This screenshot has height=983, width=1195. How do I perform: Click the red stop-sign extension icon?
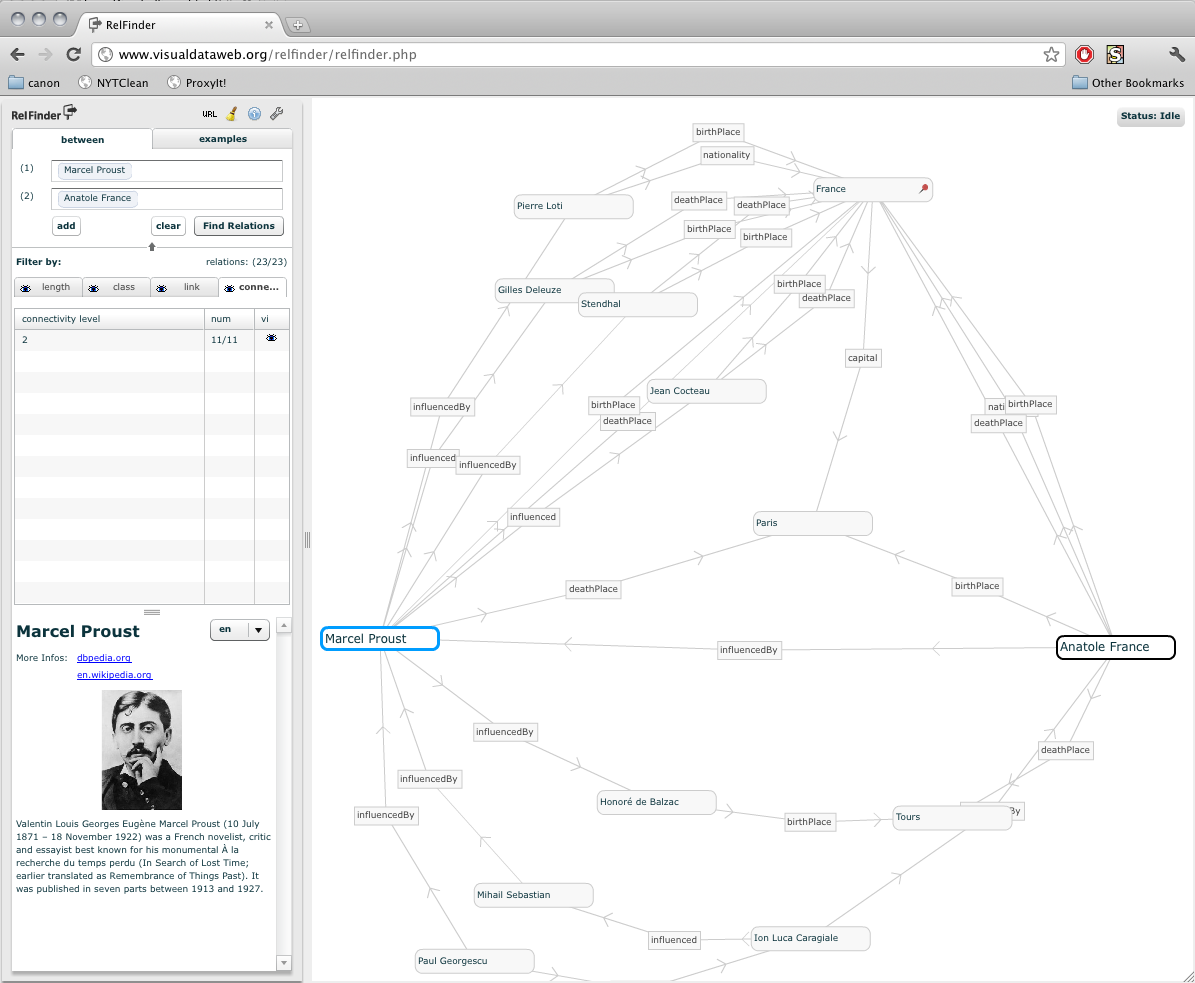pos(1084,55)
